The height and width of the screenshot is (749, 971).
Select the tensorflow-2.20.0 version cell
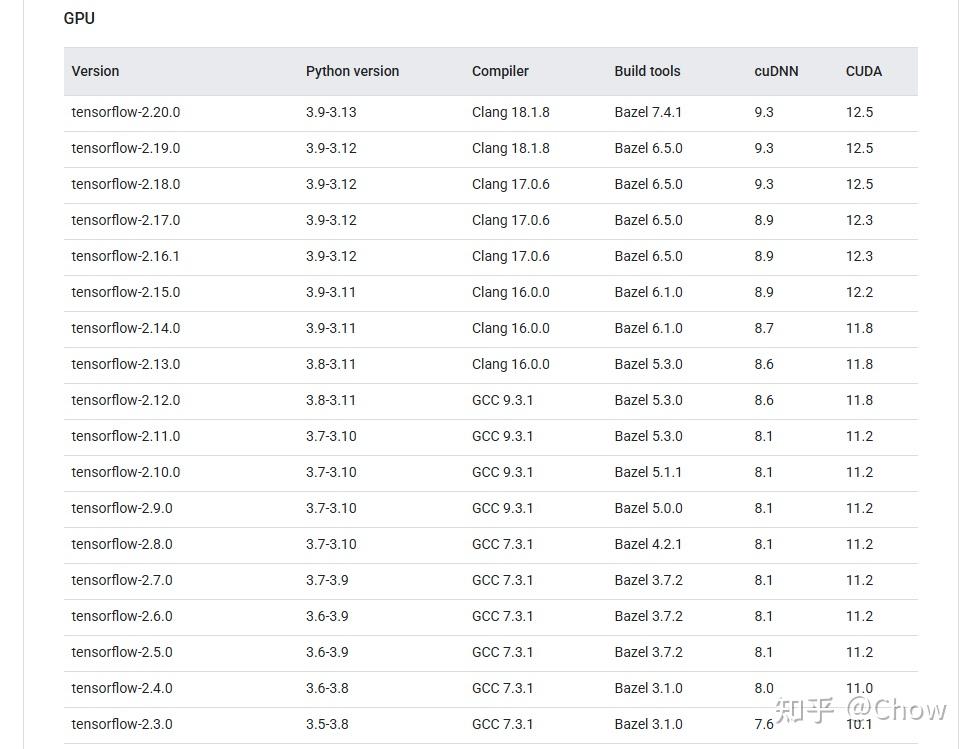(x=126, y=112)
